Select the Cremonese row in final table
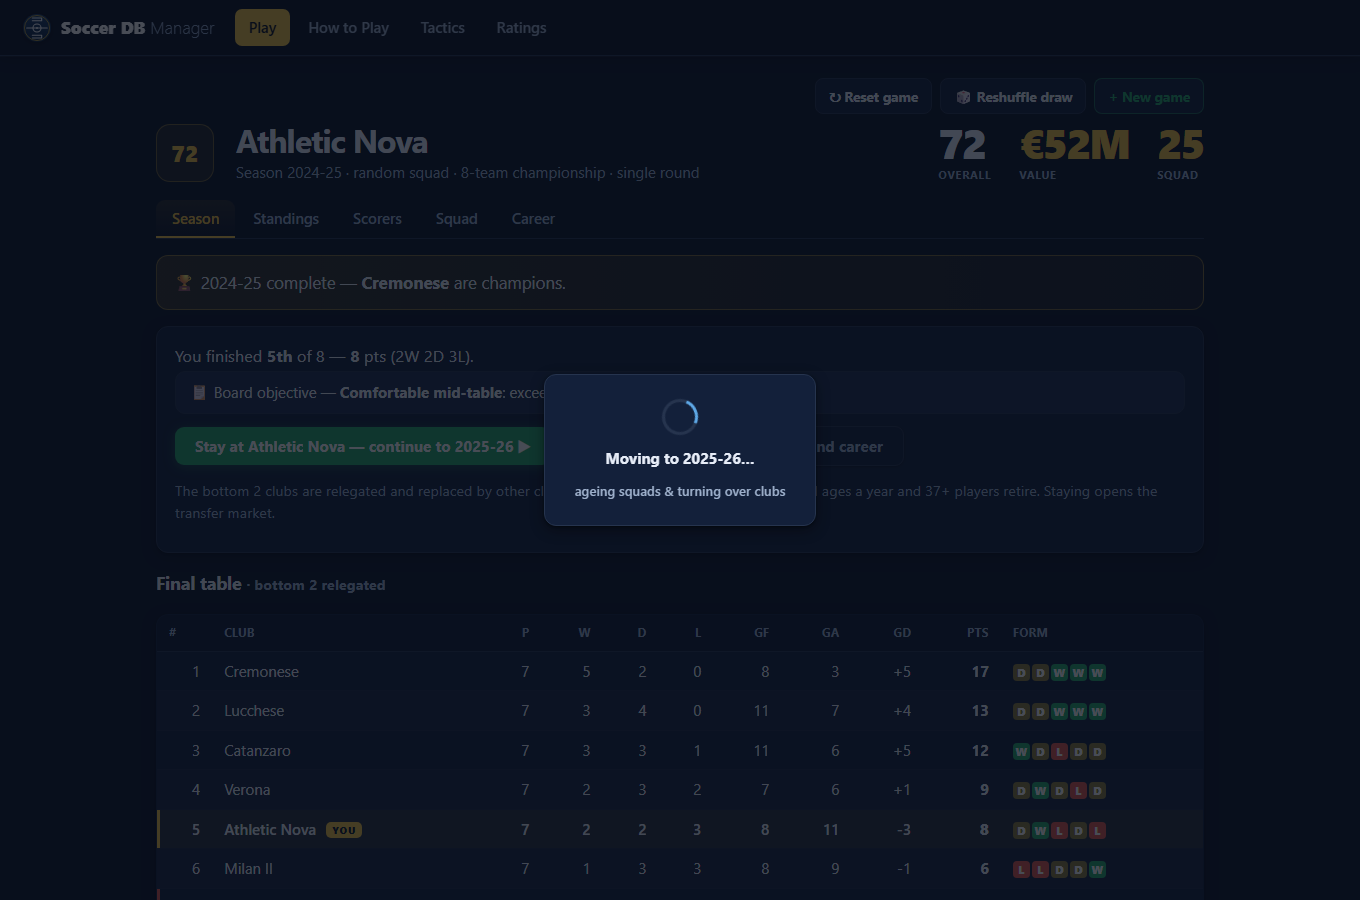Screen dimensions: 1360x900 point(680,672)
